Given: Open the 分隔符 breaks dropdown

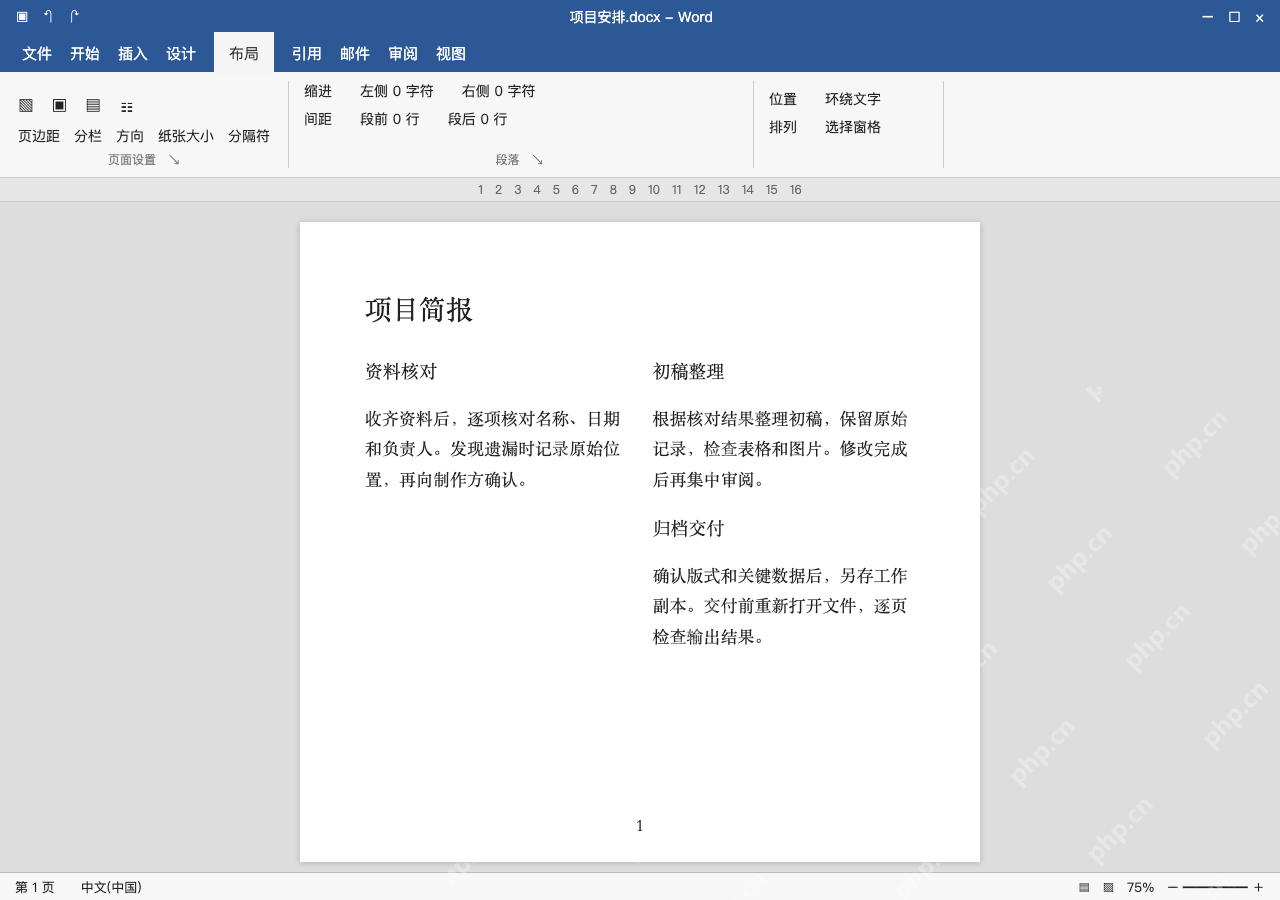Looking at the screenshot, I should (249, 136).
